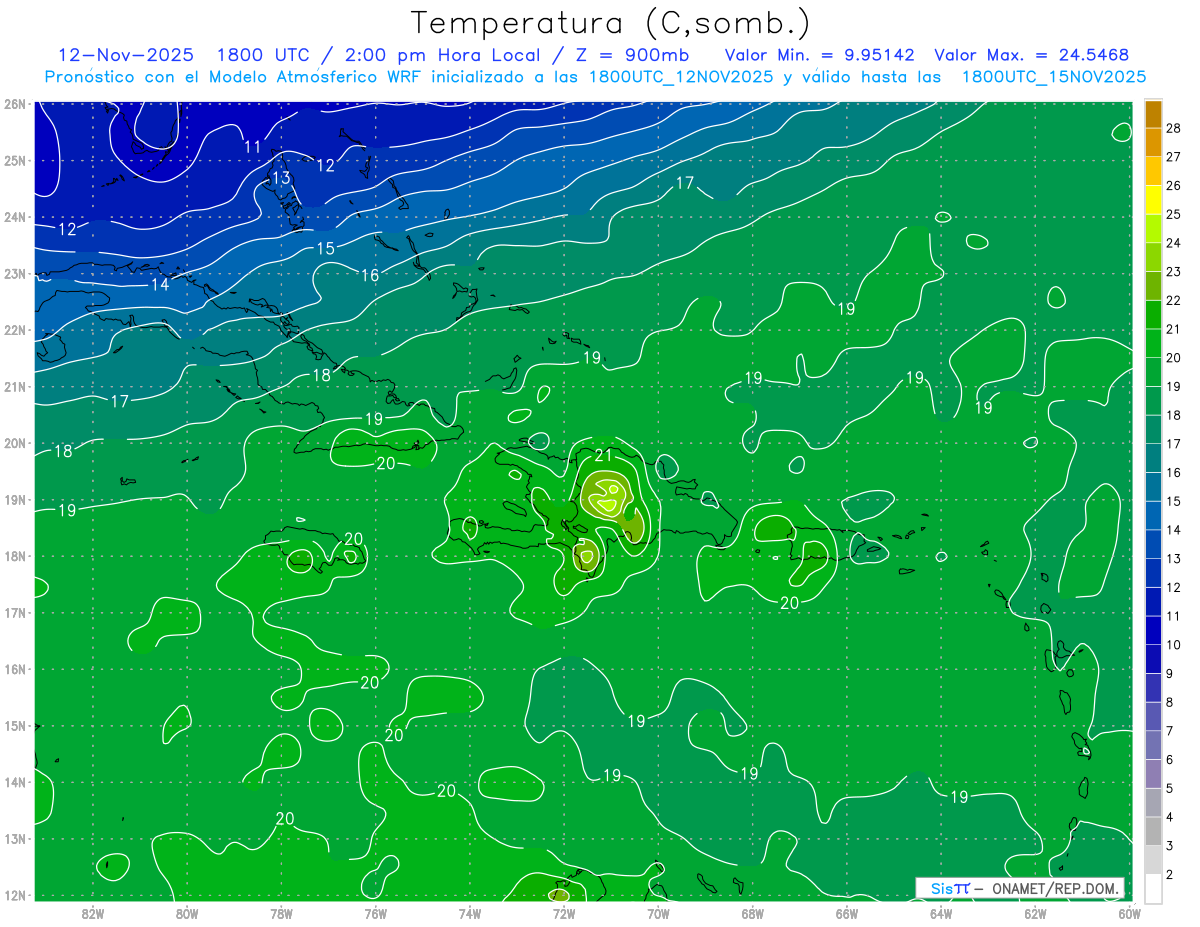Pick the teal swatch between 16 and 17
1200x927 pixels.
click(1153, 458)
